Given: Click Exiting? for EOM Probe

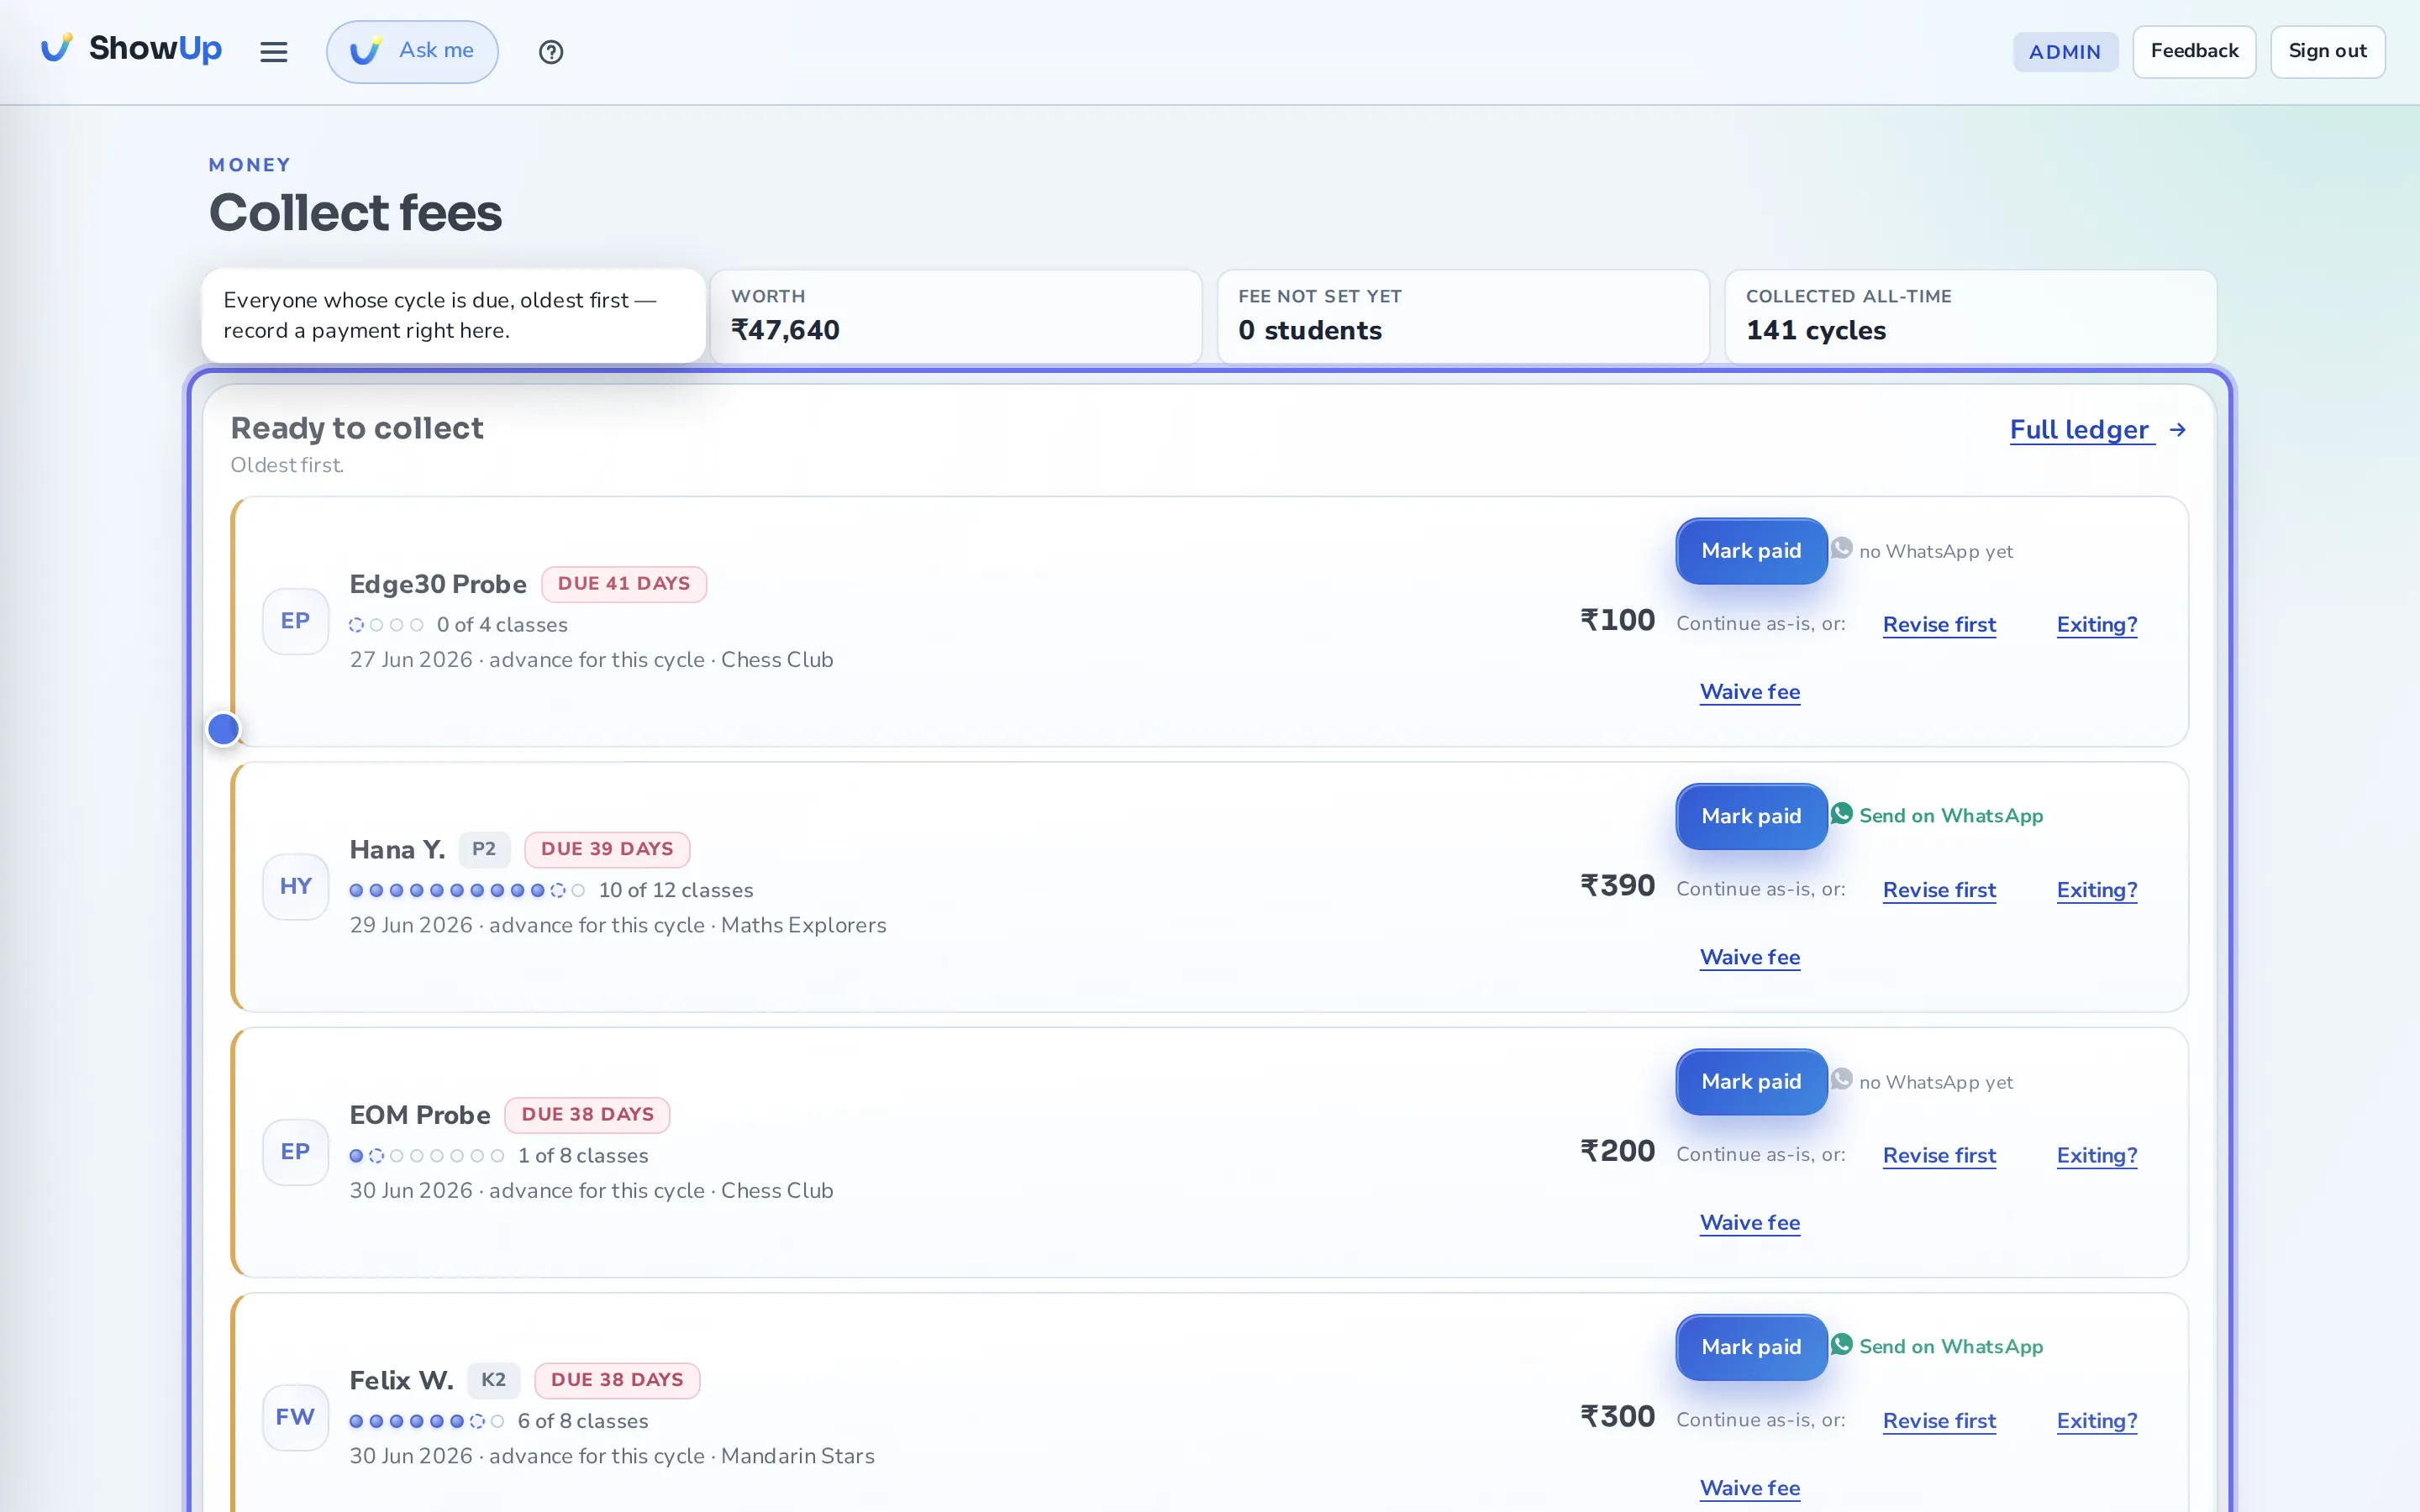Looking at the screenshot, I should pyautogui.click(x=2097, y=1156).
